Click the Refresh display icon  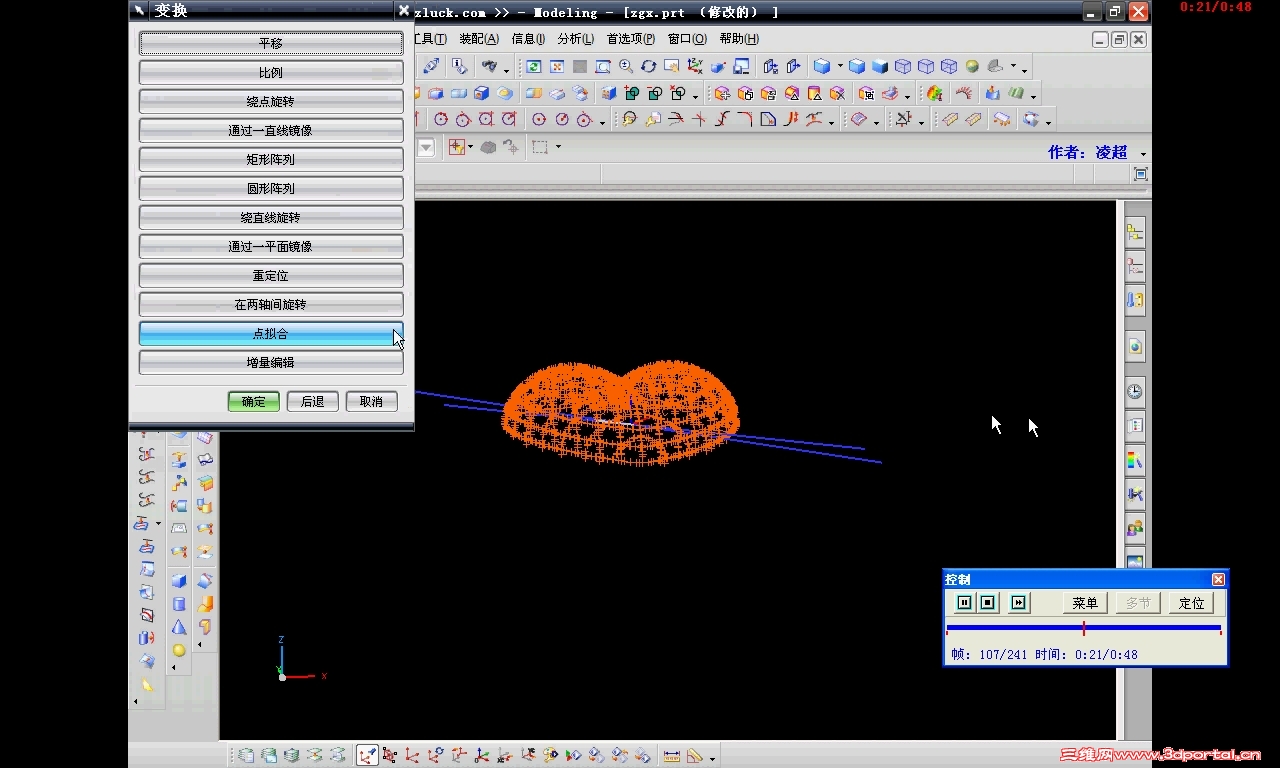tap(534, 67)
